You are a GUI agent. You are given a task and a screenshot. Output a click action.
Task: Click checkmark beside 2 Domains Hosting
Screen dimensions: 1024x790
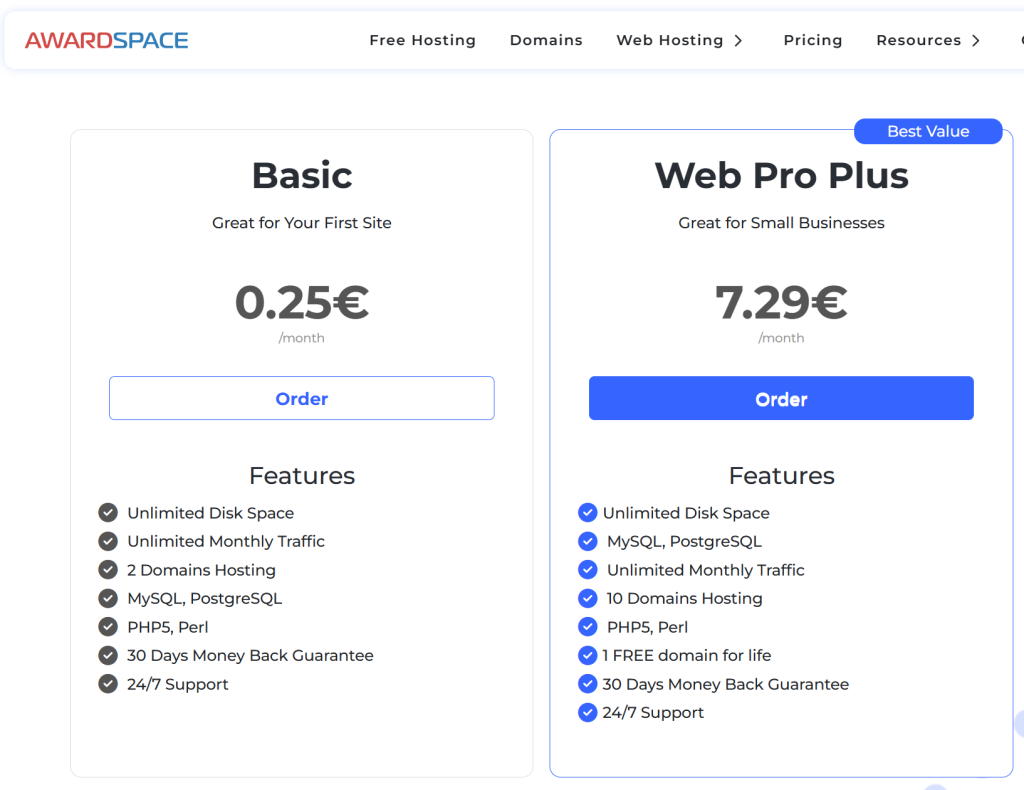108,570
